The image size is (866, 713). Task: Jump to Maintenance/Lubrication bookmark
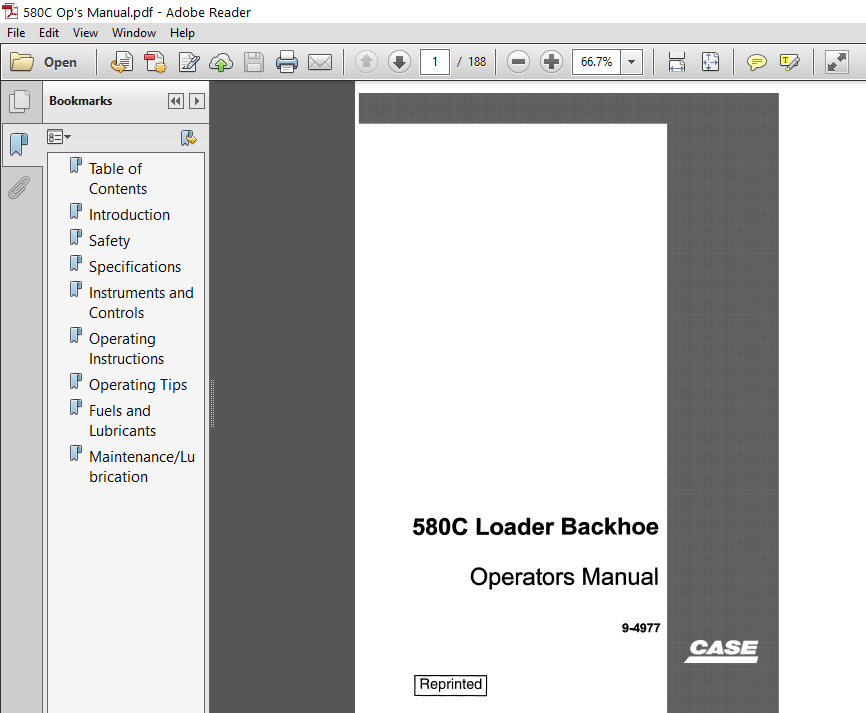point(142,466)
